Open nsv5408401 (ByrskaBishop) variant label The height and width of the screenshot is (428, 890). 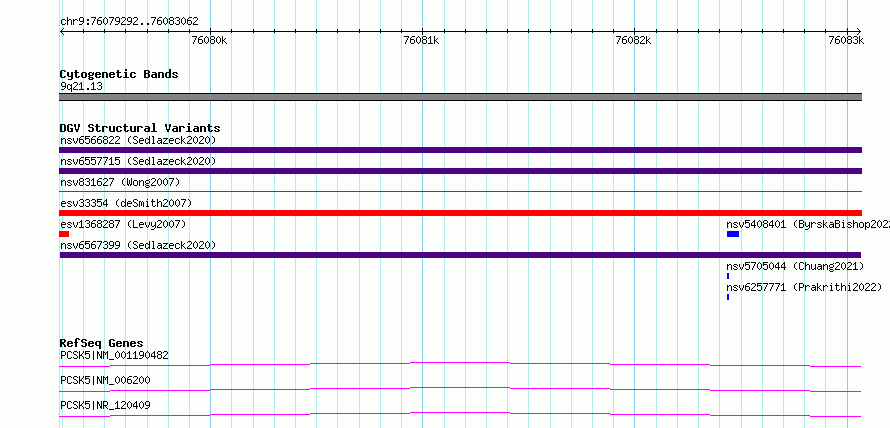pyautogui.click(x=808, y=224)
